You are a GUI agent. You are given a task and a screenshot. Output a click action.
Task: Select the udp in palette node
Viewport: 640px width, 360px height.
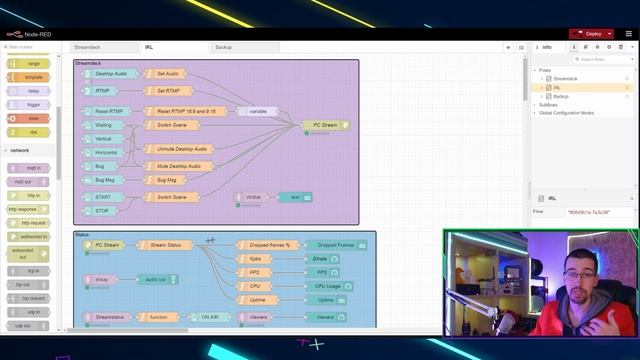pos(29,312)
